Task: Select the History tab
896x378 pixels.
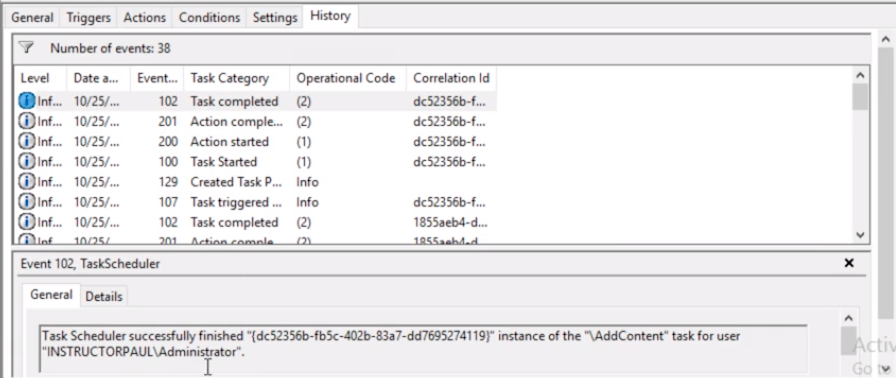Action: point(330,16)
